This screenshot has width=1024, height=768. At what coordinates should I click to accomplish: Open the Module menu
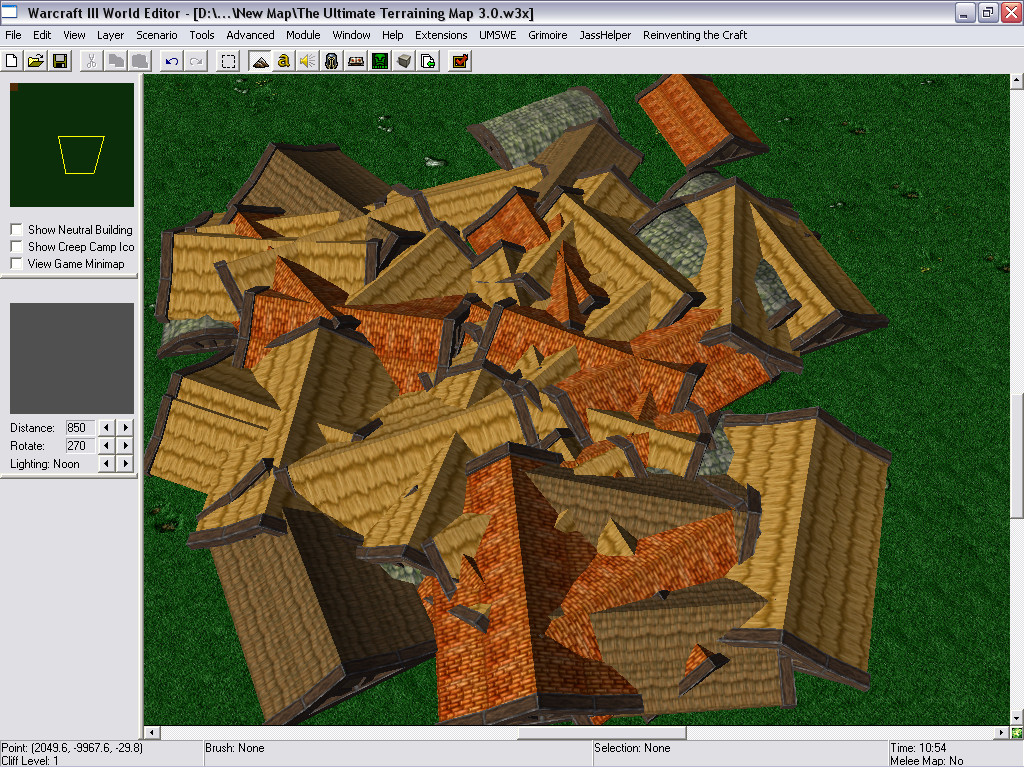click(x=303, y=35)
